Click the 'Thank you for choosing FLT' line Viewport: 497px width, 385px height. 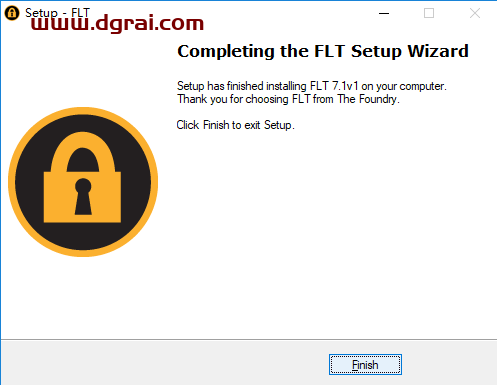[x=288, y=99]
